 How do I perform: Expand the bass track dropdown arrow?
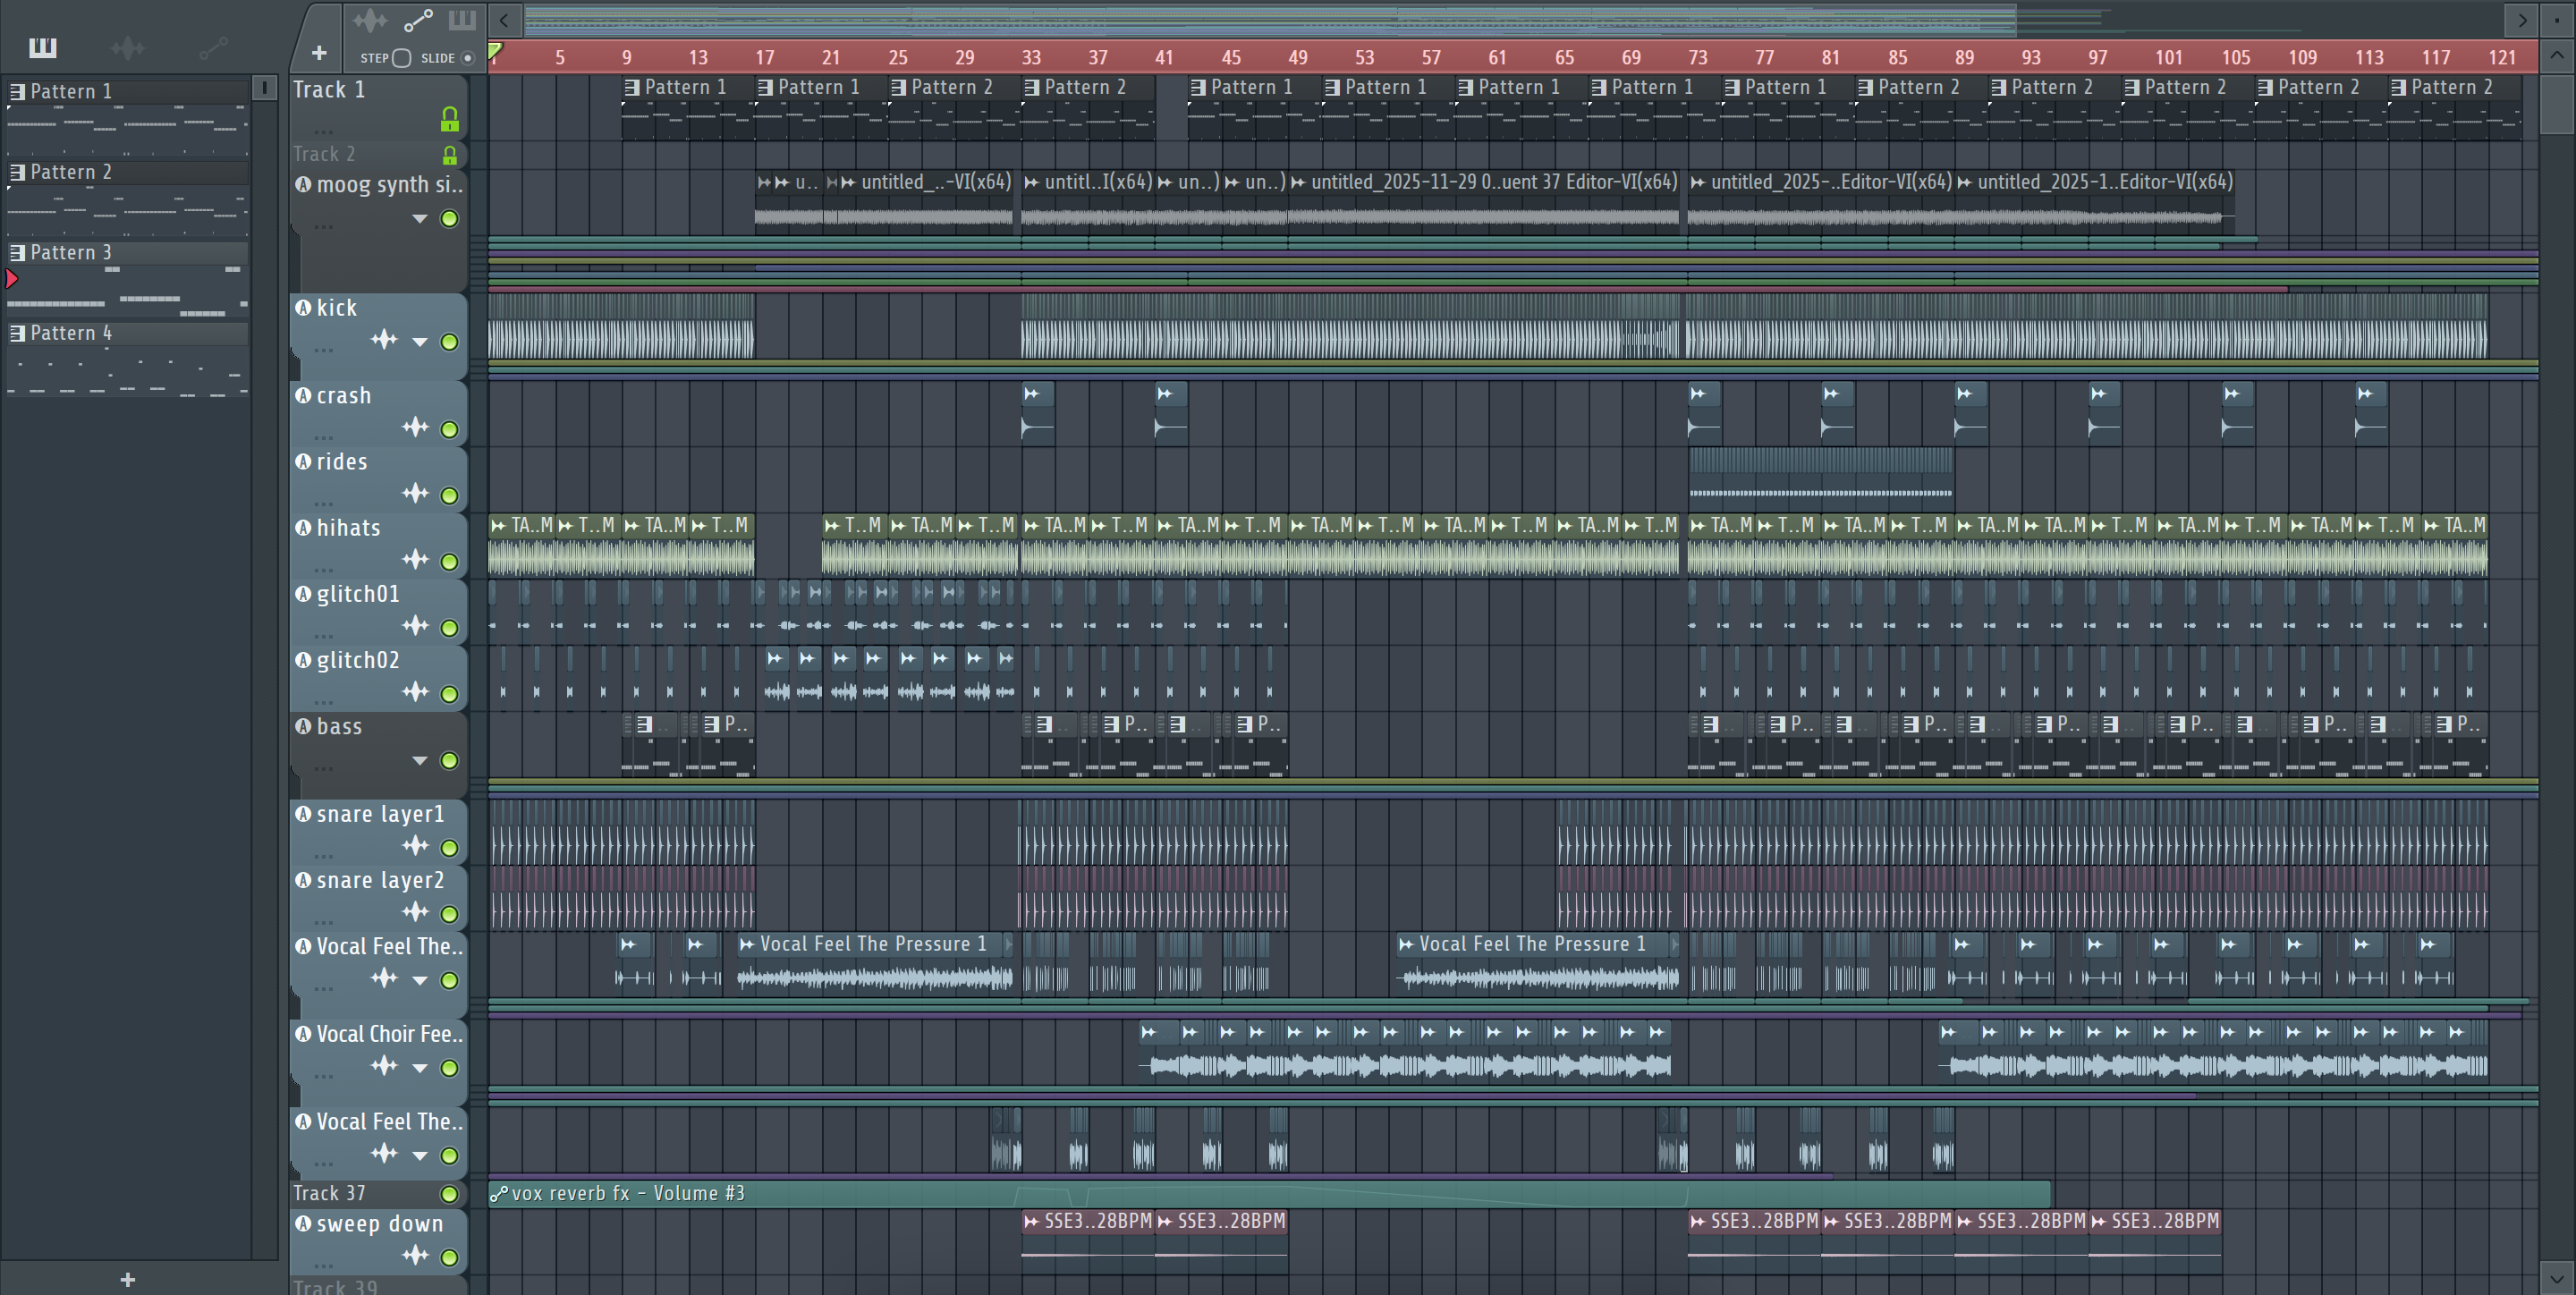click(420, 761)
